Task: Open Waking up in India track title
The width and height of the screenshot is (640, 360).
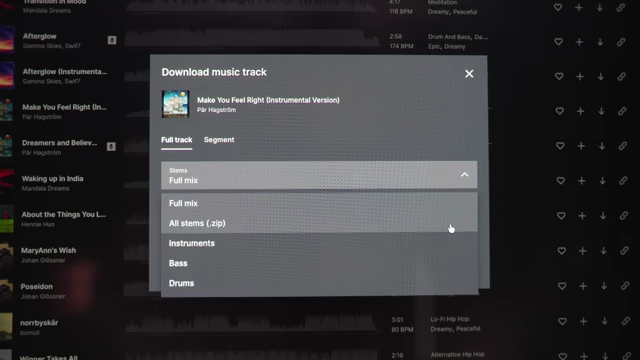Action: (52, 179)
